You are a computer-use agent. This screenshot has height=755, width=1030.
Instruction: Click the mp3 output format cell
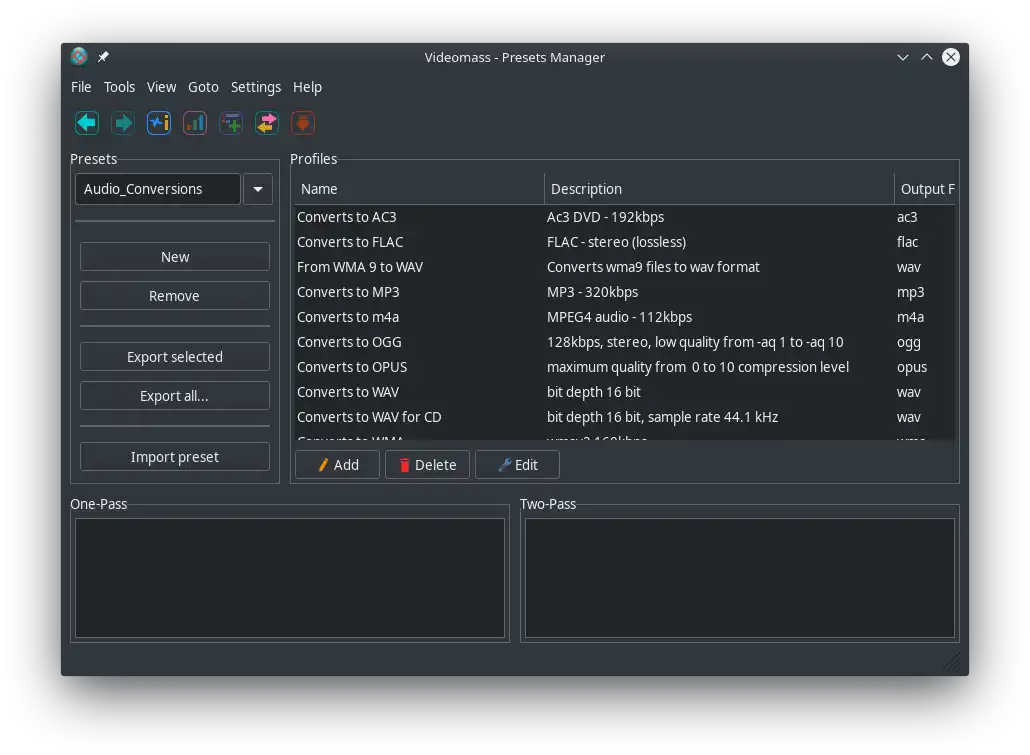point(910,292)
